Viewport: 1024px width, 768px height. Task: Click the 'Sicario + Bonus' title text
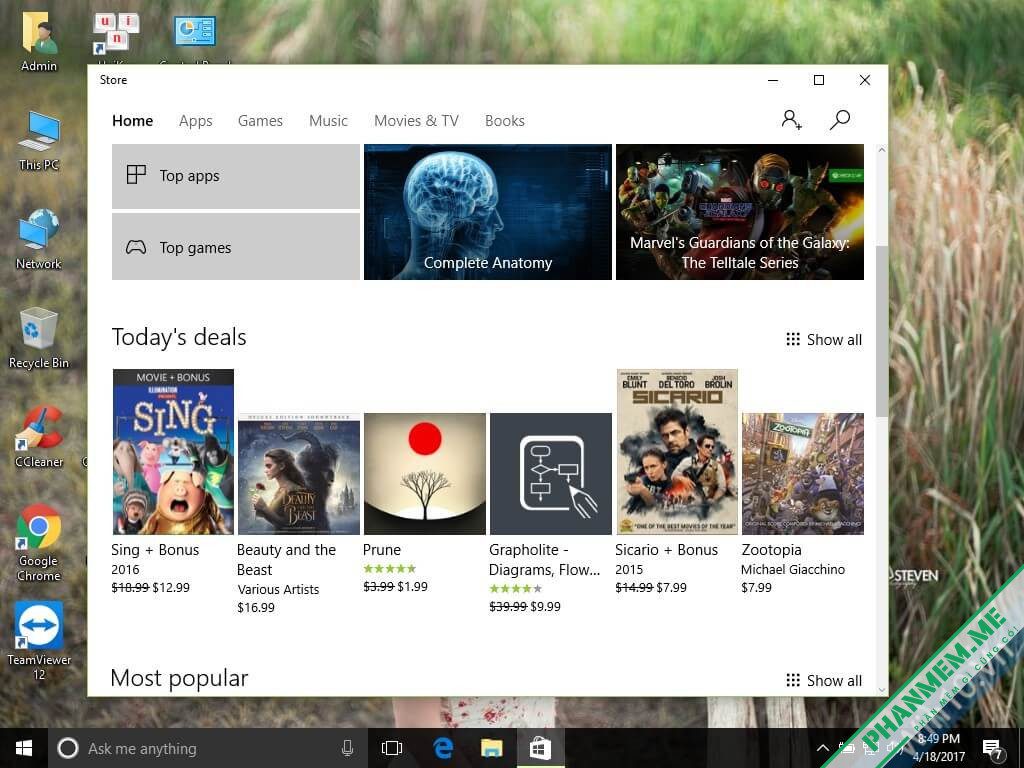[667, 550]
